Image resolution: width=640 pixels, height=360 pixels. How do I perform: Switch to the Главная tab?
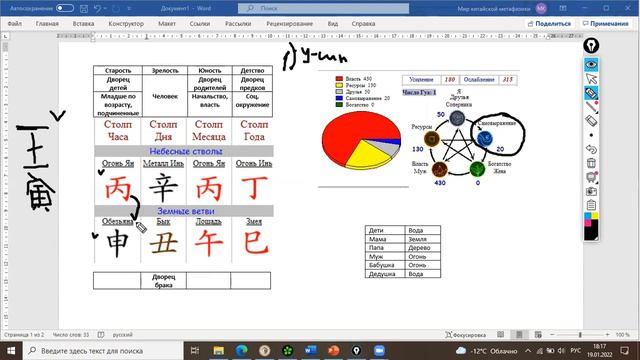[47, 24]
